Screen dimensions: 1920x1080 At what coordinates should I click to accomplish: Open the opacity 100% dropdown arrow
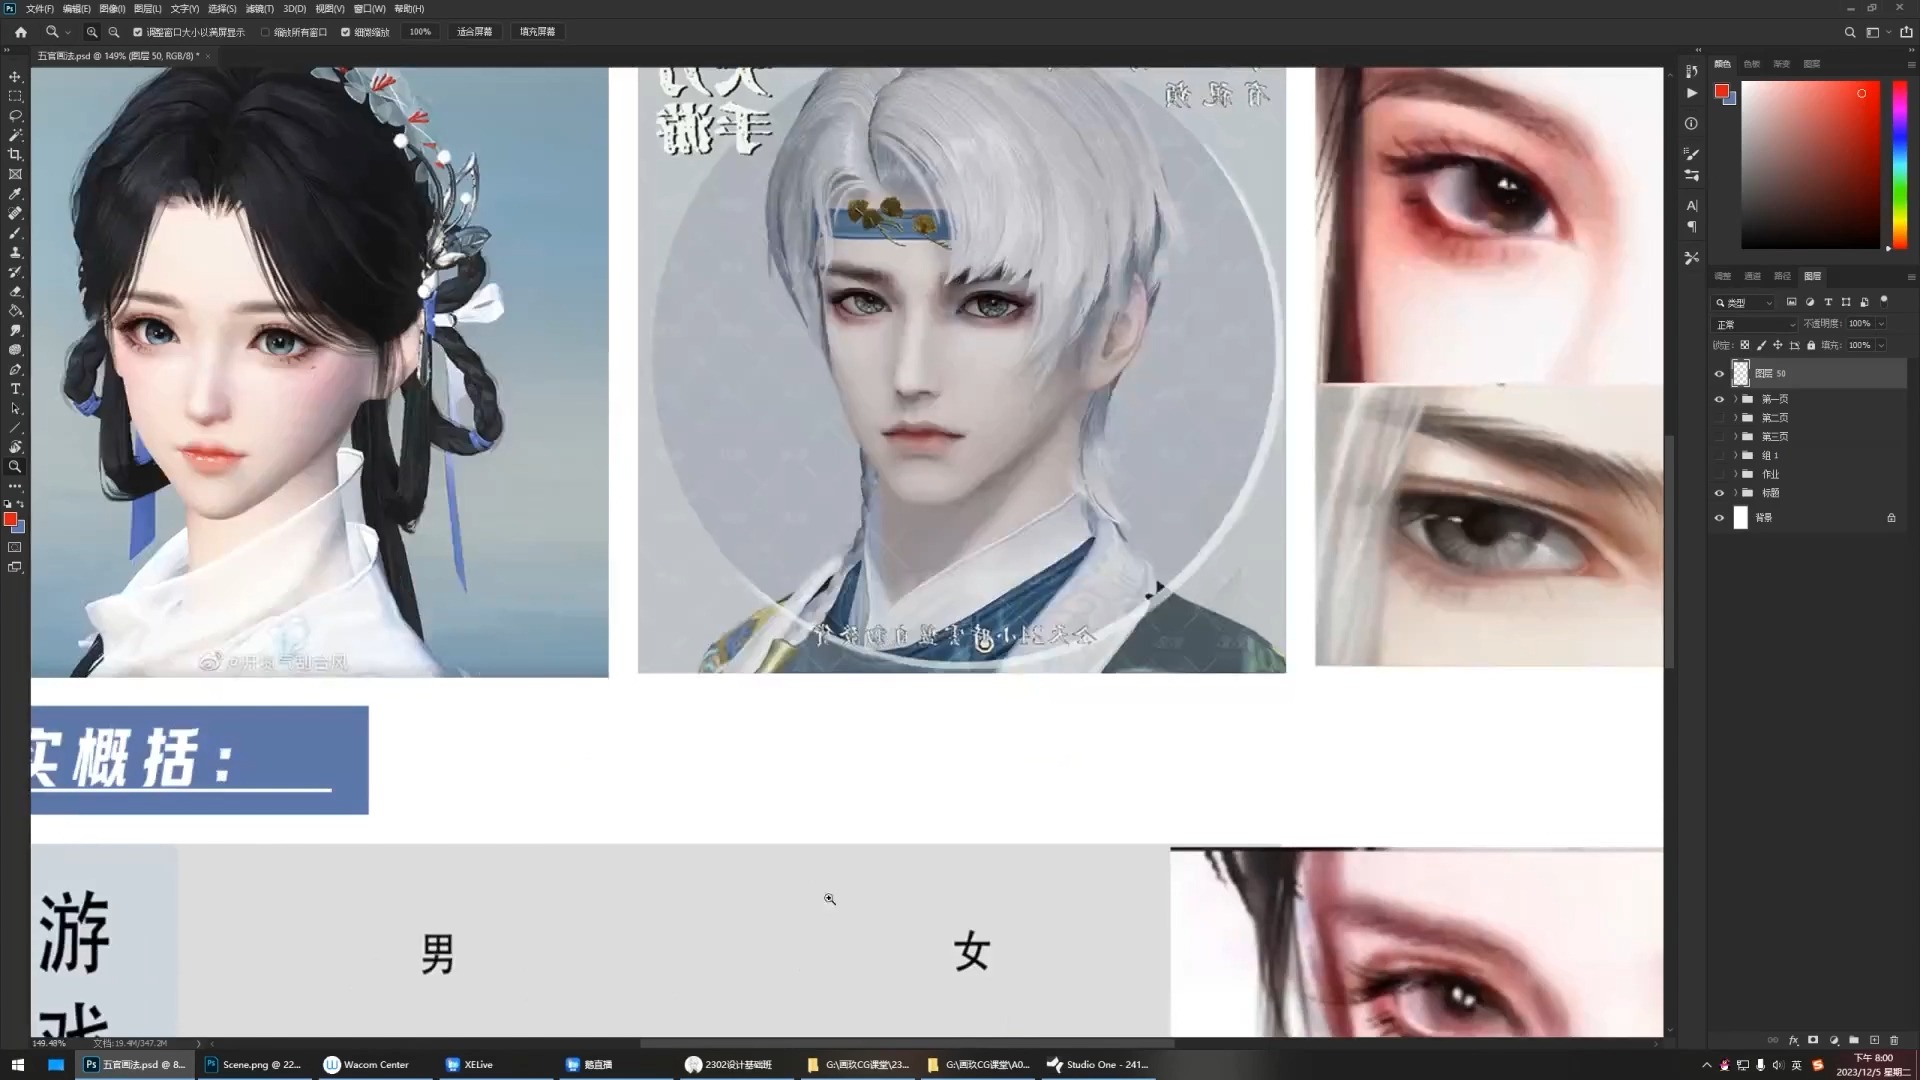pos(1881,324)
